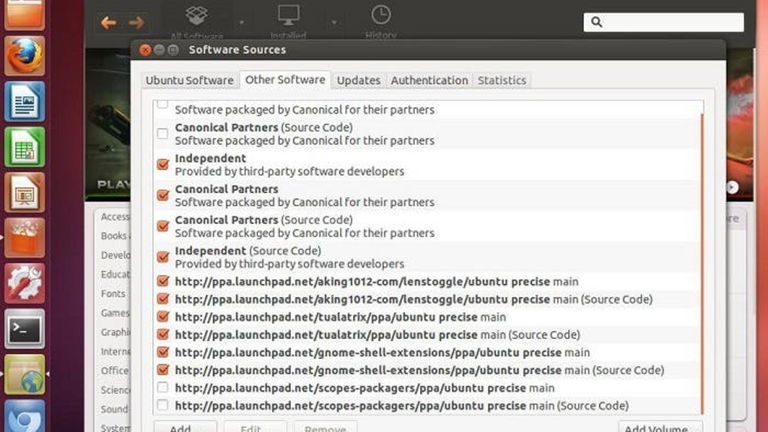Launch LibreOffice Calc from the dock
768x432 pixels.
[x=24, y=147]
